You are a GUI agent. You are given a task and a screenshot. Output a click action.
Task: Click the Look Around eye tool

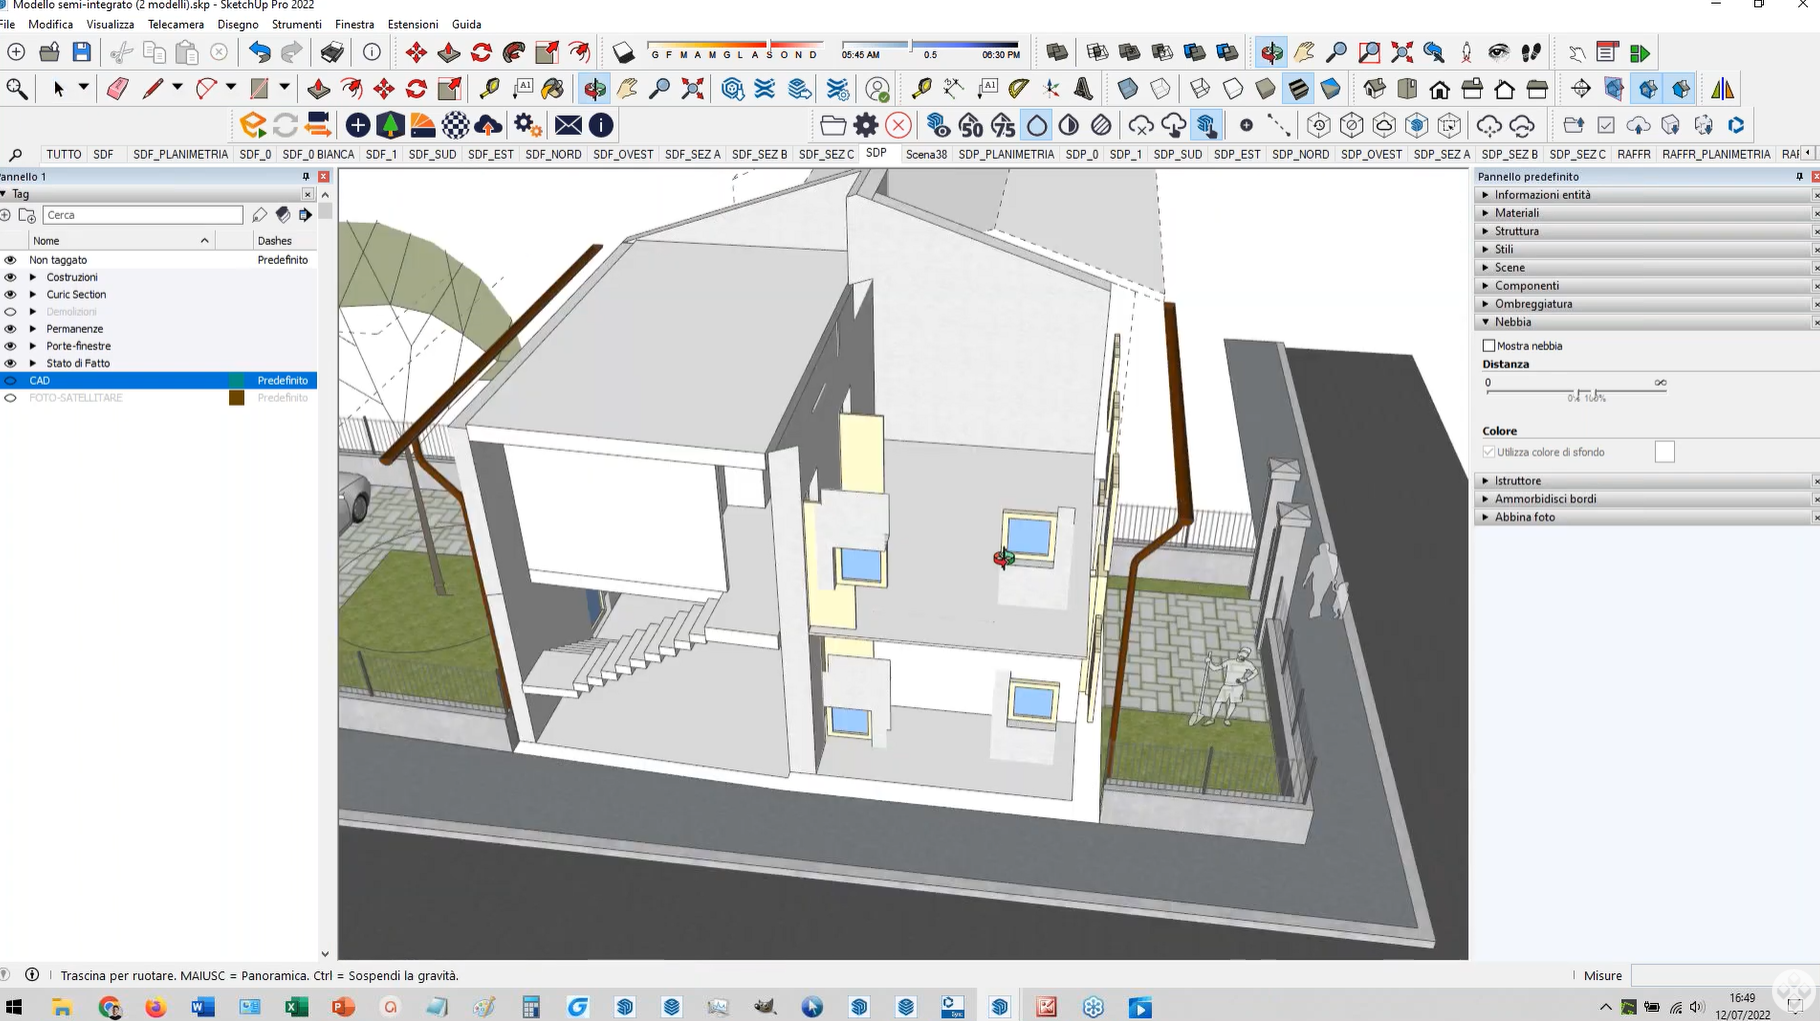pyautogui.click(x=1498, y=53)
